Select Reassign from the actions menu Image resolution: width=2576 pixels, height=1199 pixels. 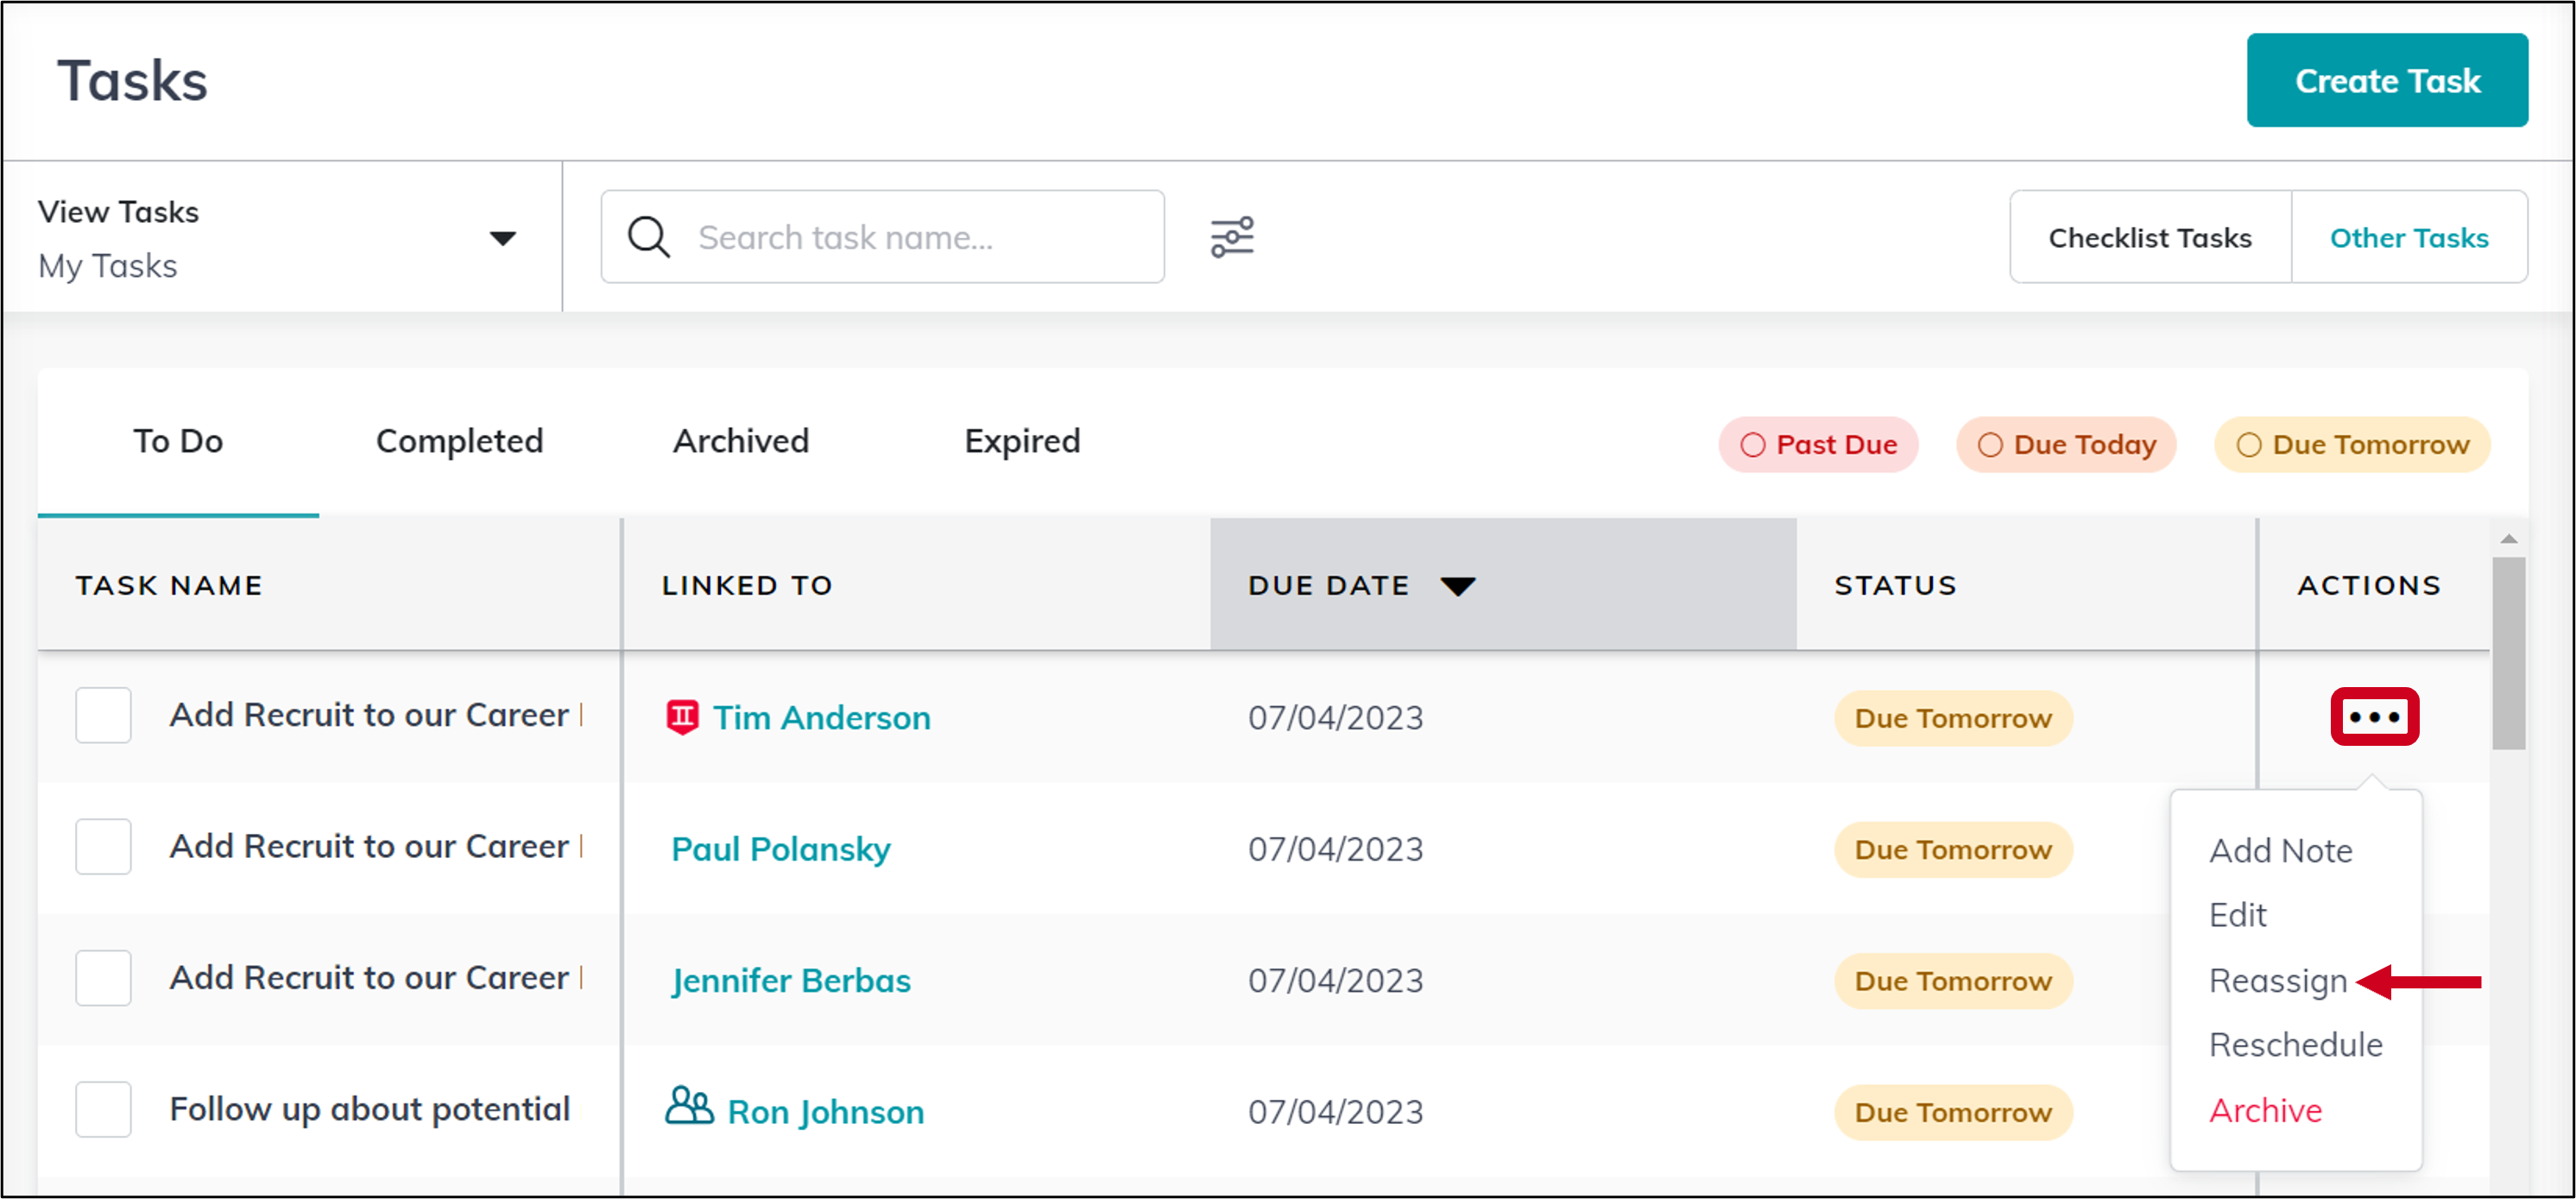coord(2278,981)
